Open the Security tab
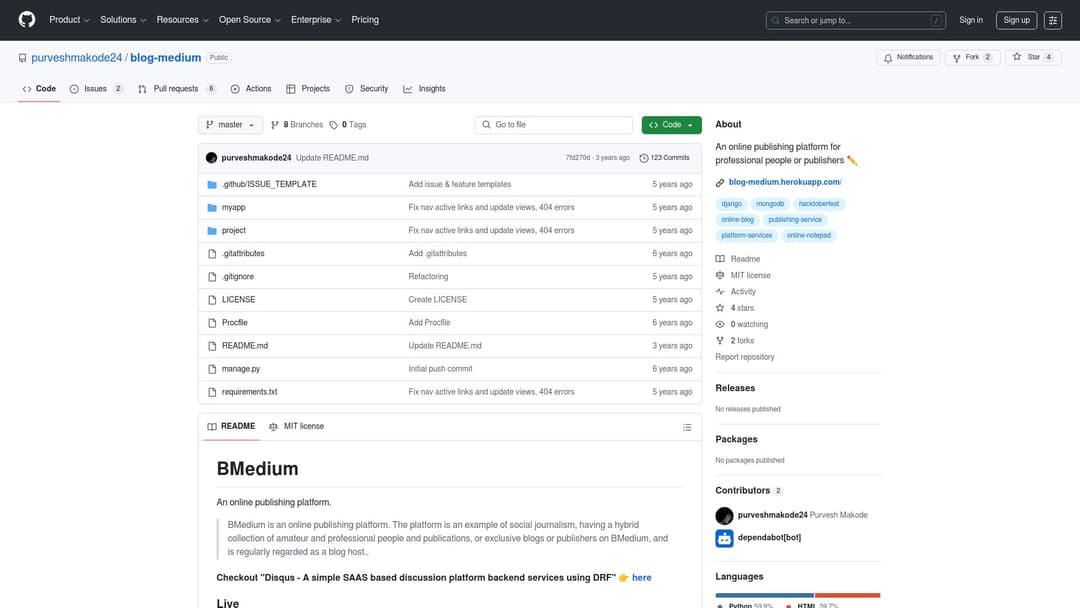Viewport: 1080px width, 608px height. 366,89
